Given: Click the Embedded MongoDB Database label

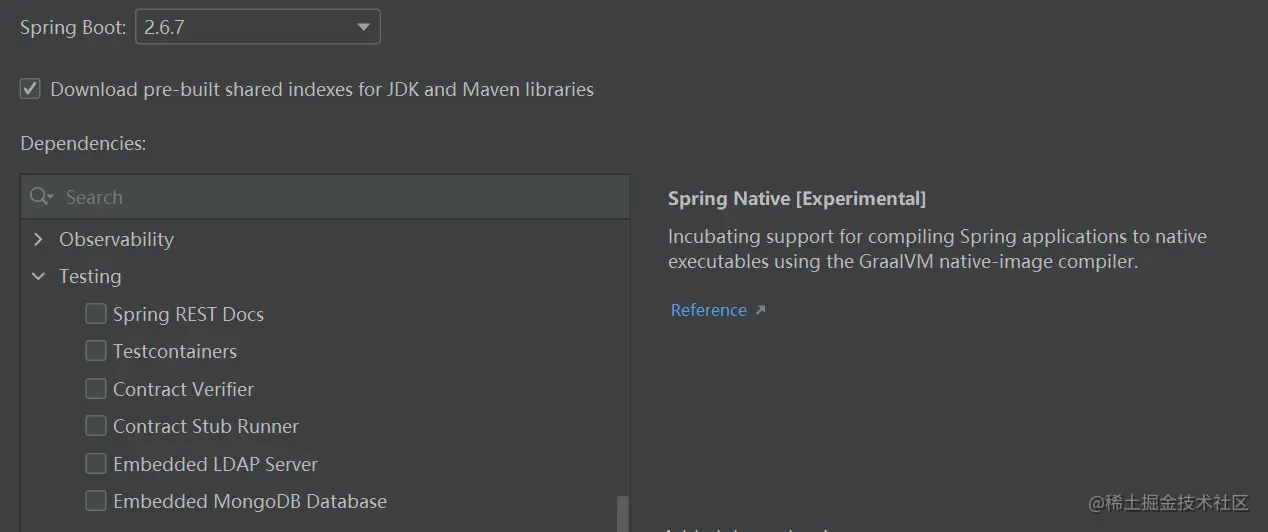Looking at the screenshot, I should click(x=250, y=501).
